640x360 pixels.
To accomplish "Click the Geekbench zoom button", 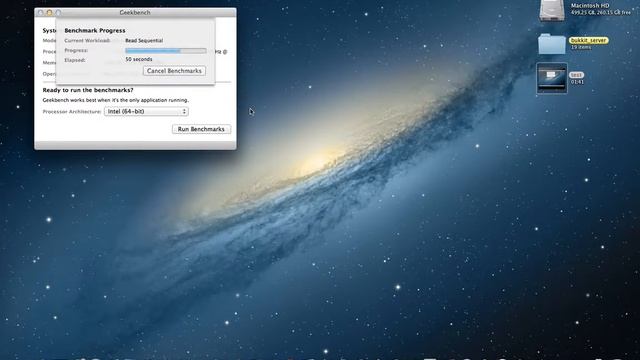I will [x=58, y=13].
